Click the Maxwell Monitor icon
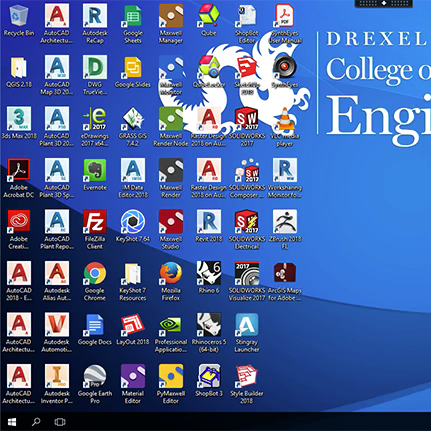This screenshot has height=431, width=431. pos(171,67)
